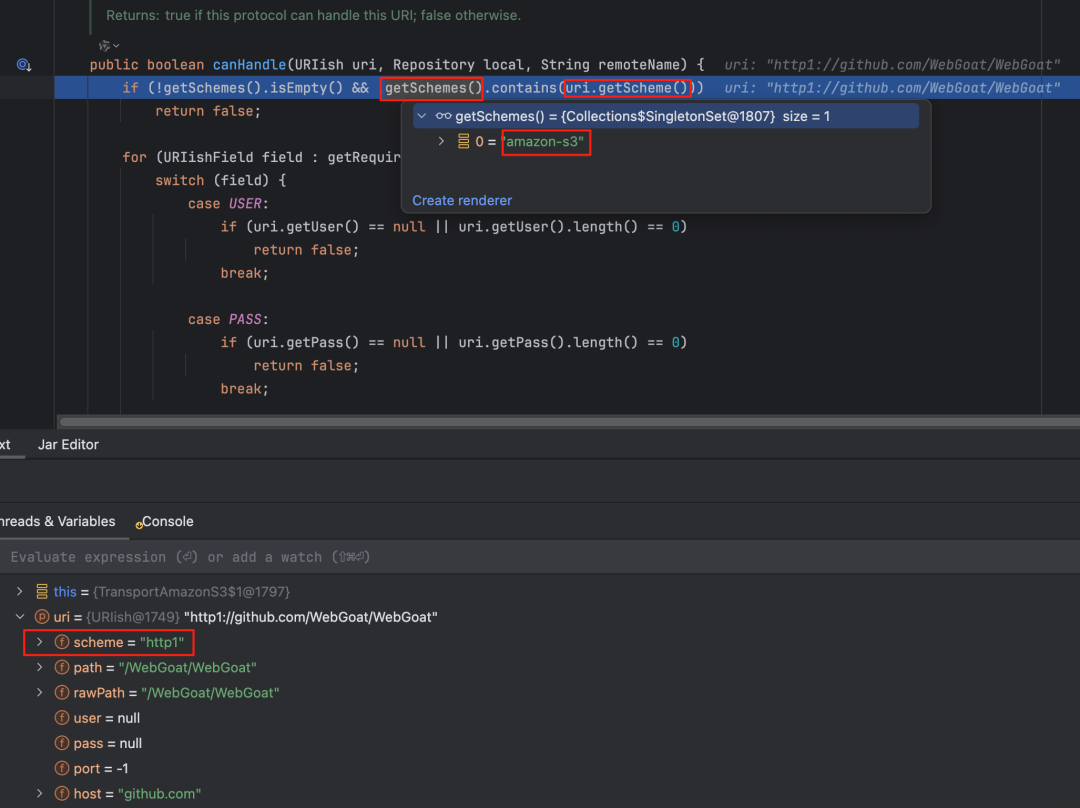Click the field icon beside rawPath

pyautogui.click(x=62, y=692)
